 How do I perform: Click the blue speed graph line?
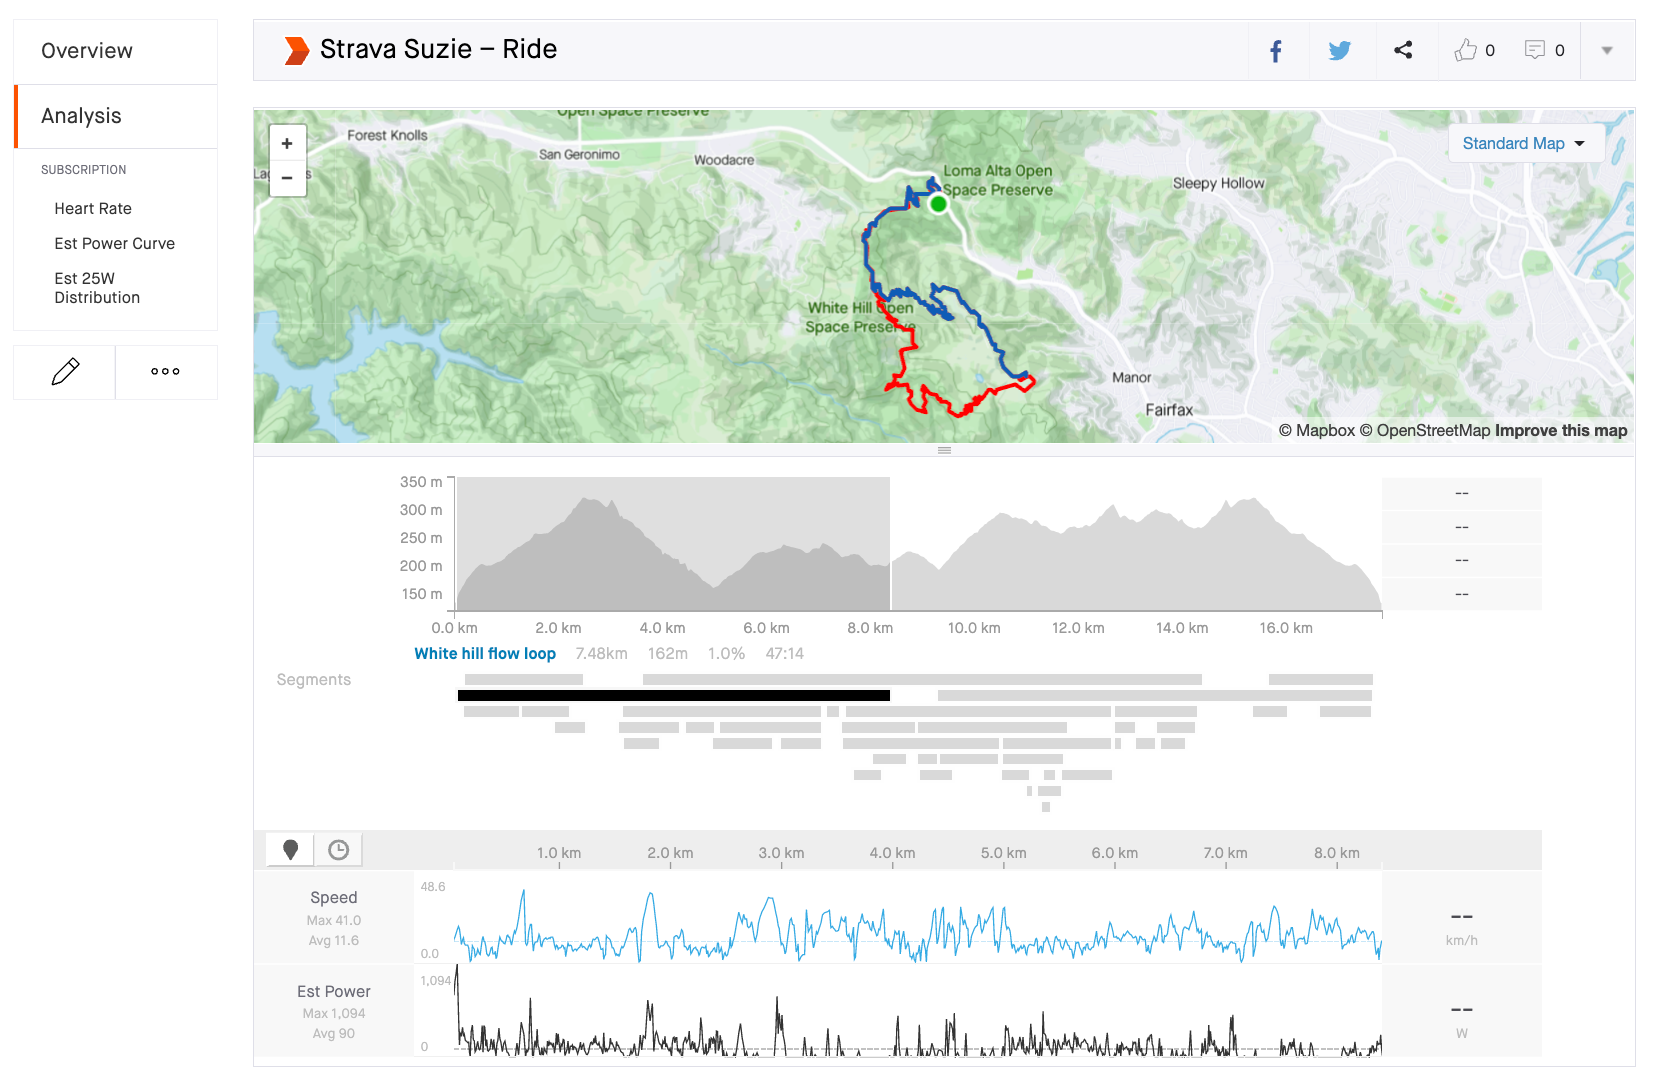(918, 927)
